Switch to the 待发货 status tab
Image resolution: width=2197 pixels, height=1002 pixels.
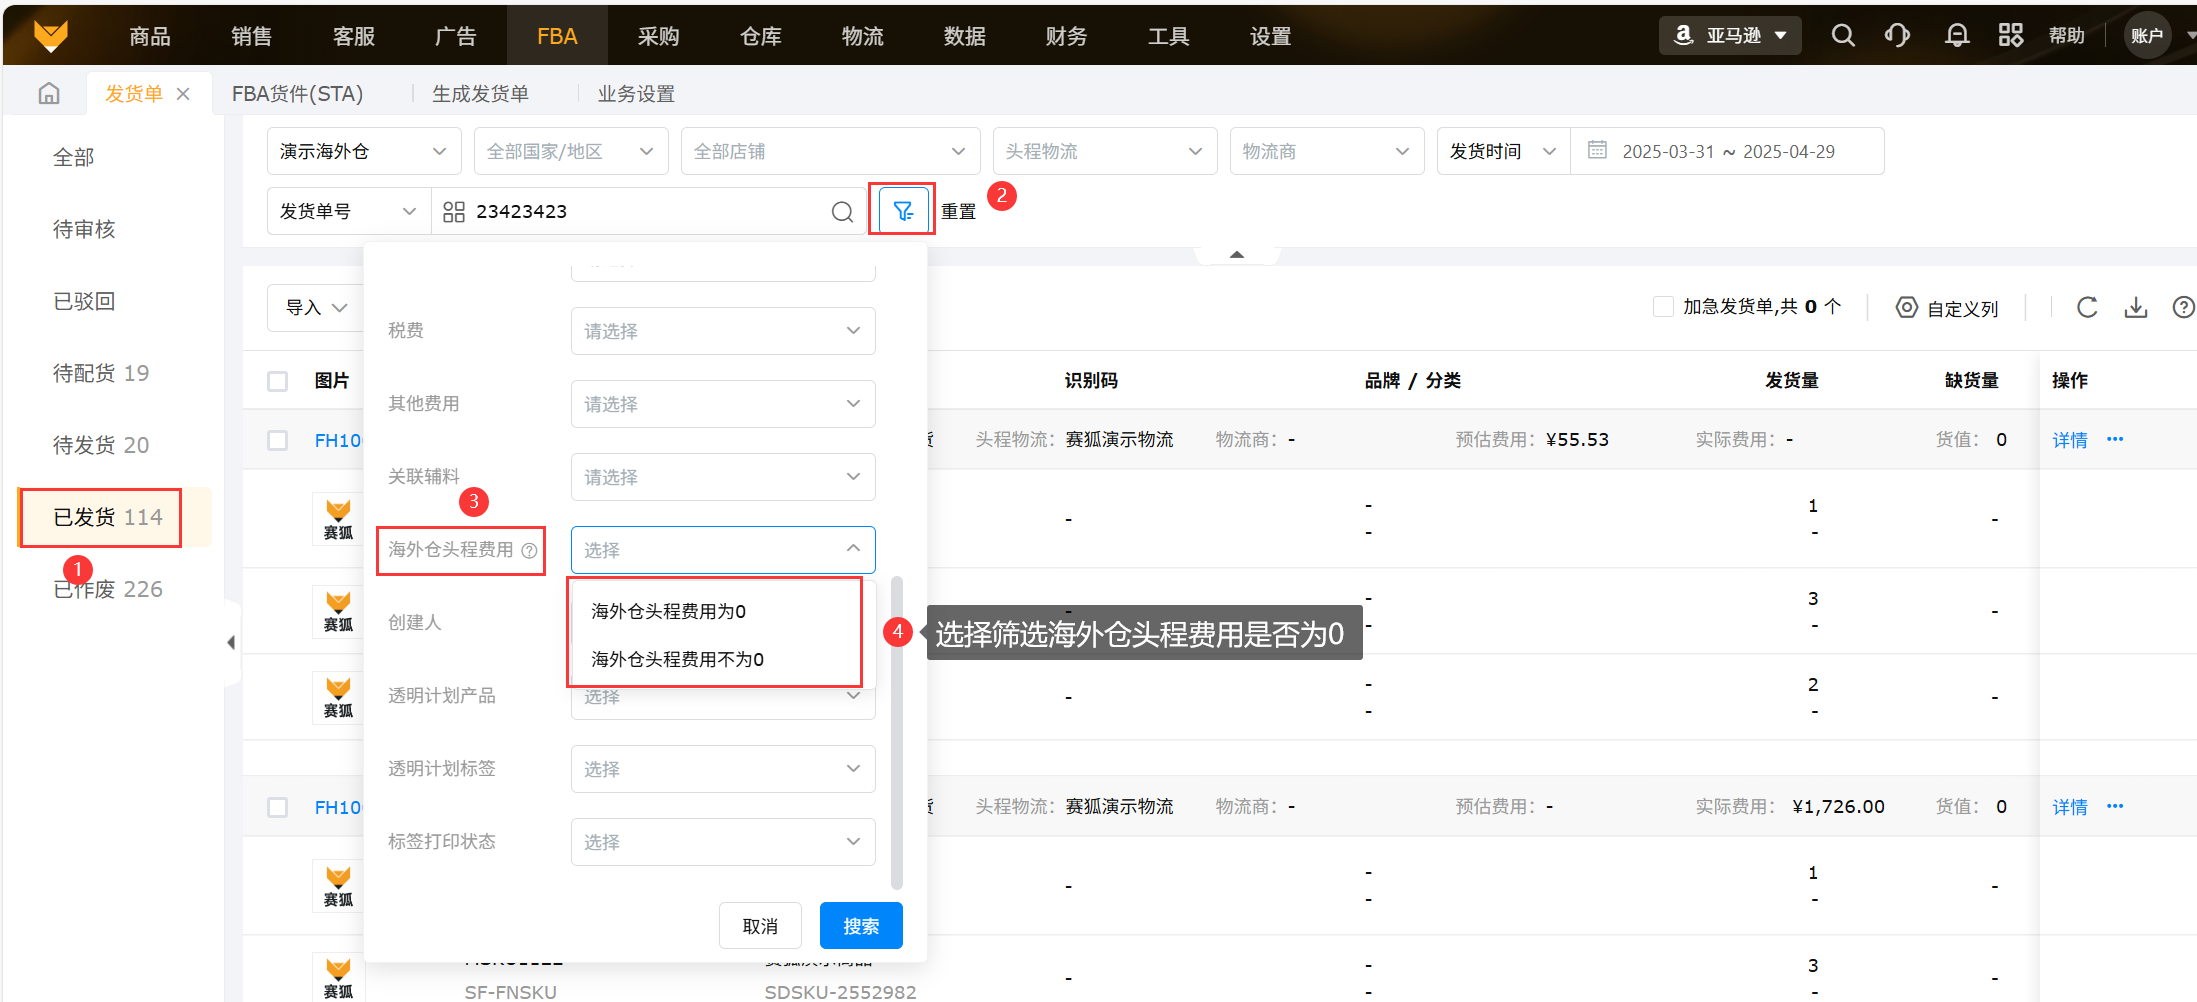coord(100,445)
